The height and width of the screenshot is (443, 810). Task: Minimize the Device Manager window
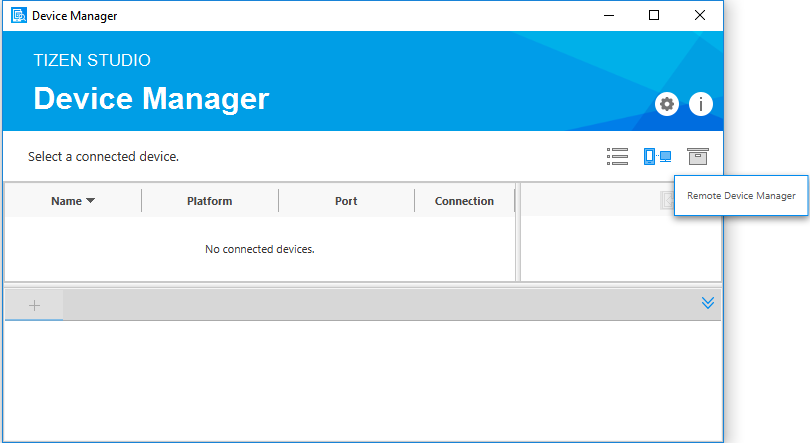click(x=608, y=15)
